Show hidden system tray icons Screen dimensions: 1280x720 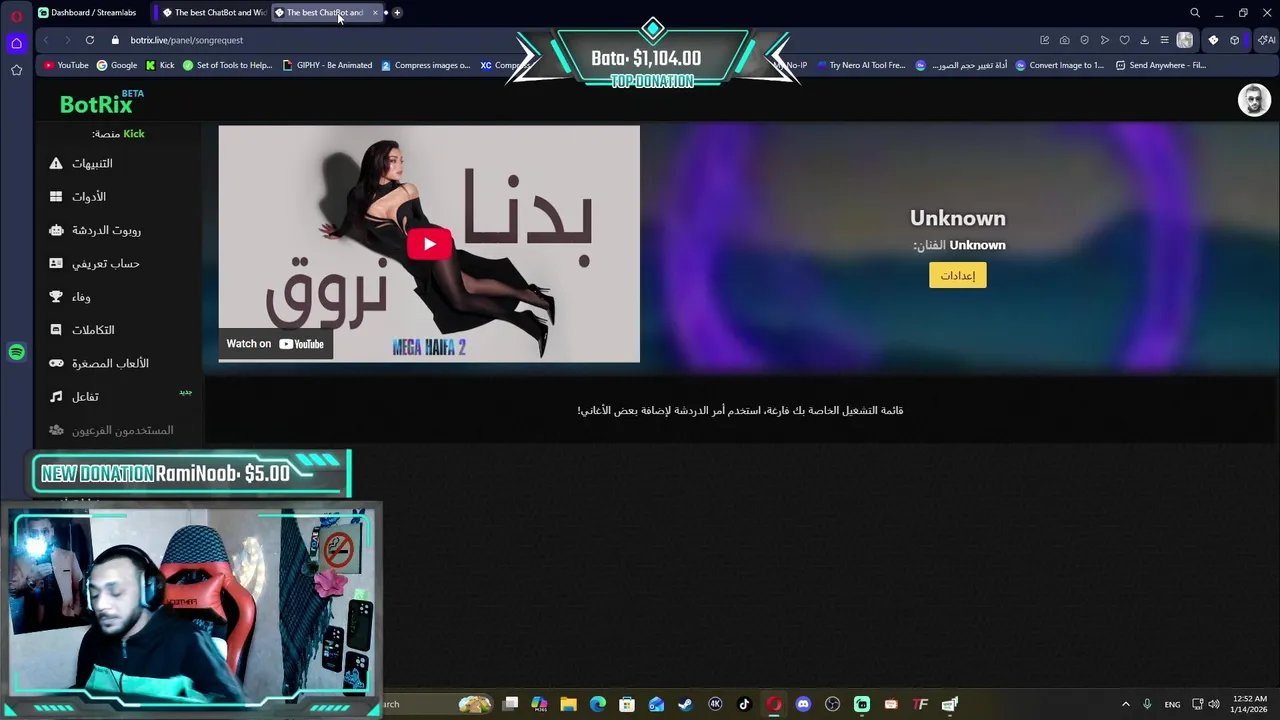point(1126,704)
